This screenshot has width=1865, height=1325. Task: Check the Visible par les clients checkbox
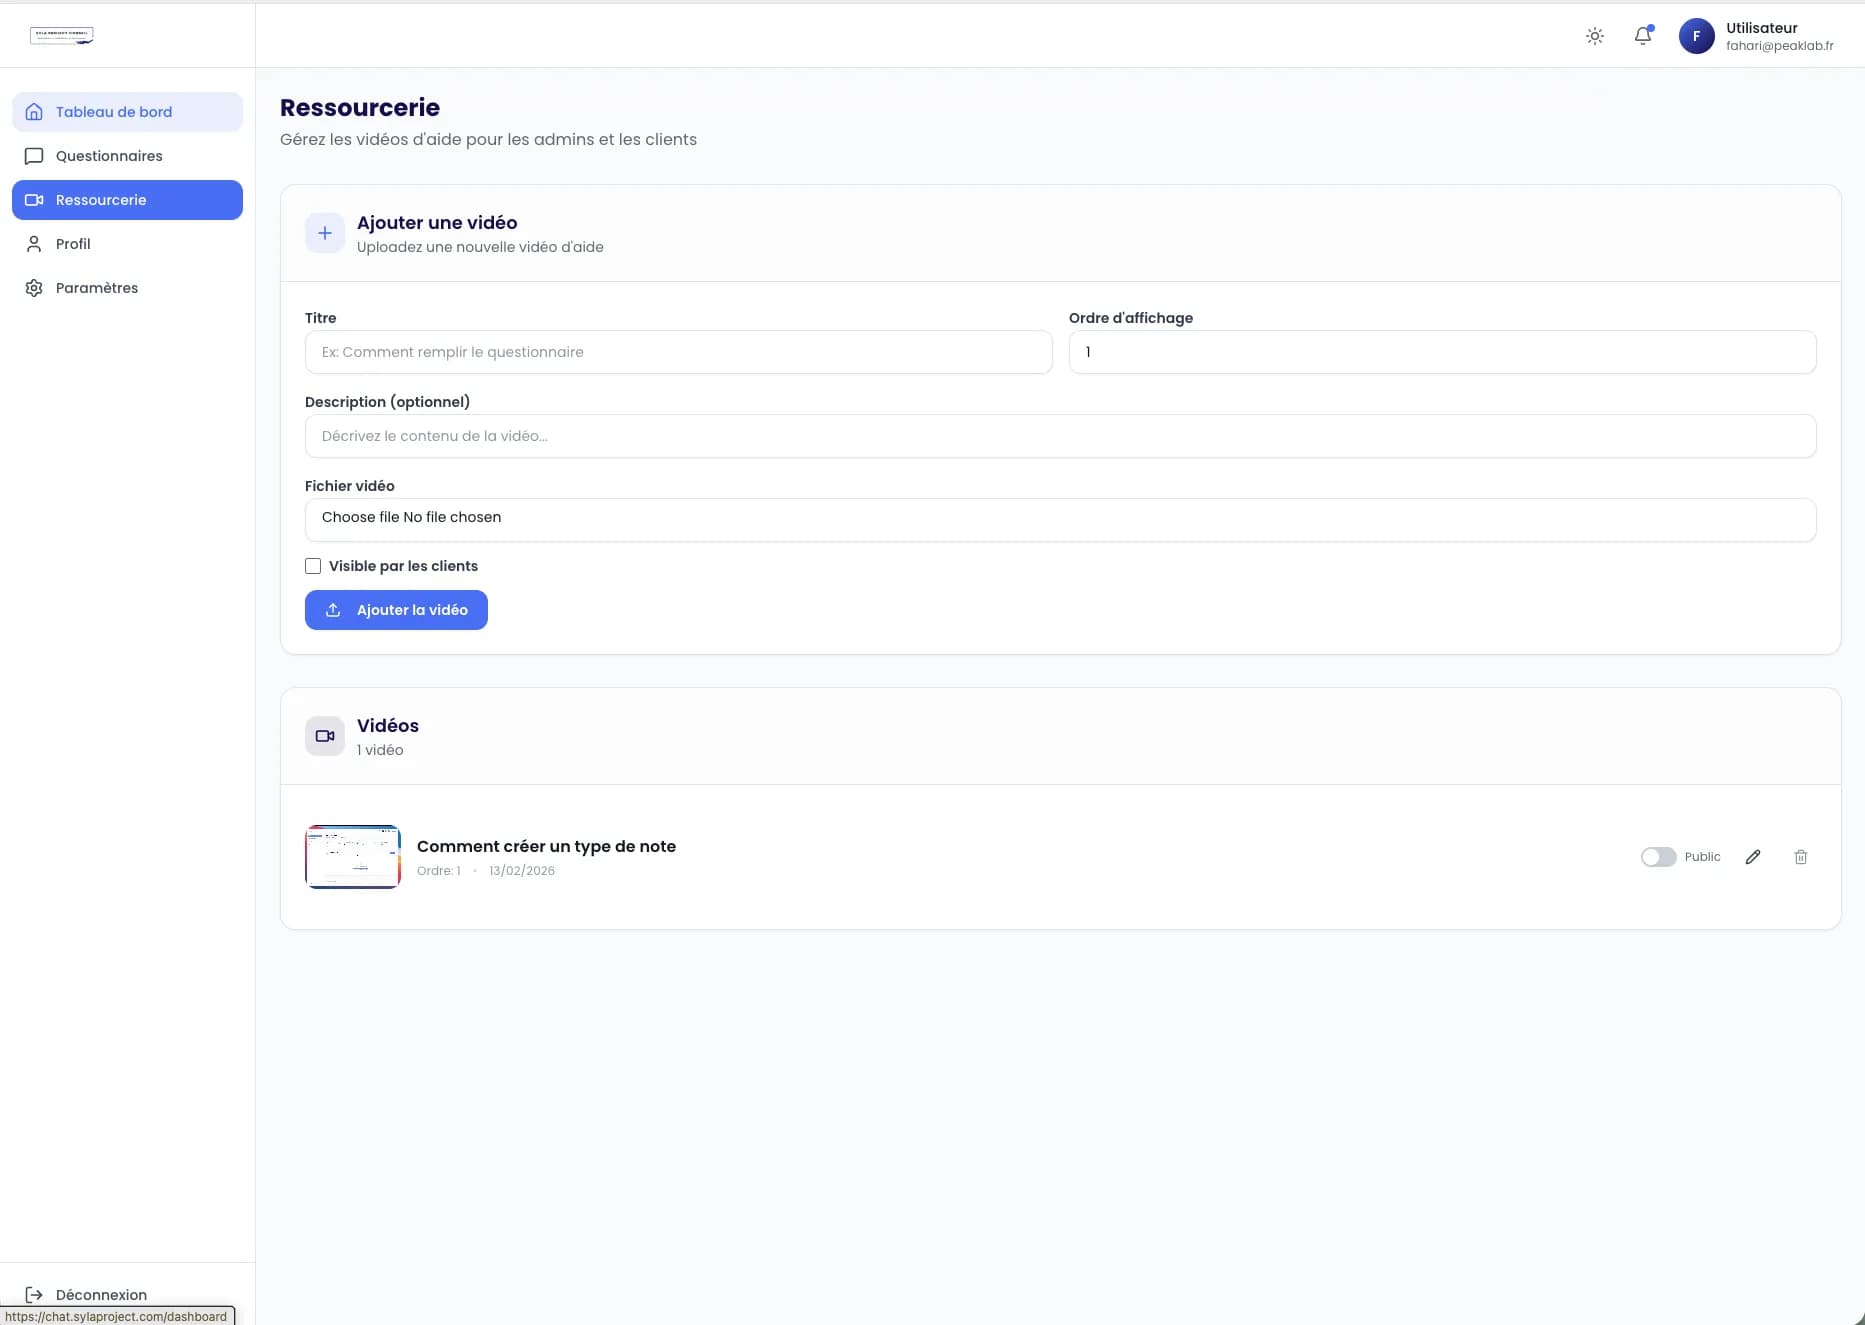313,566
